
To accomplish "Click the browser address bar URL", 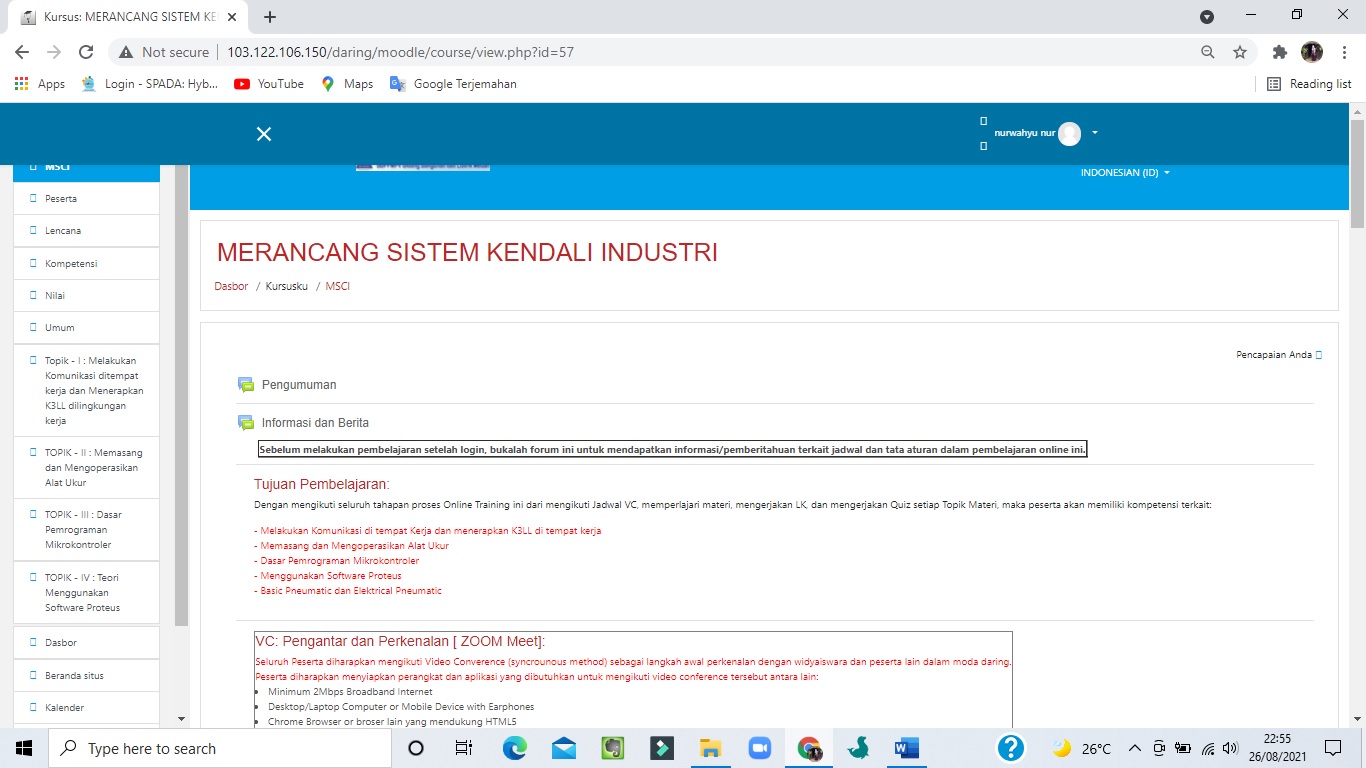I will pos(400,52).
